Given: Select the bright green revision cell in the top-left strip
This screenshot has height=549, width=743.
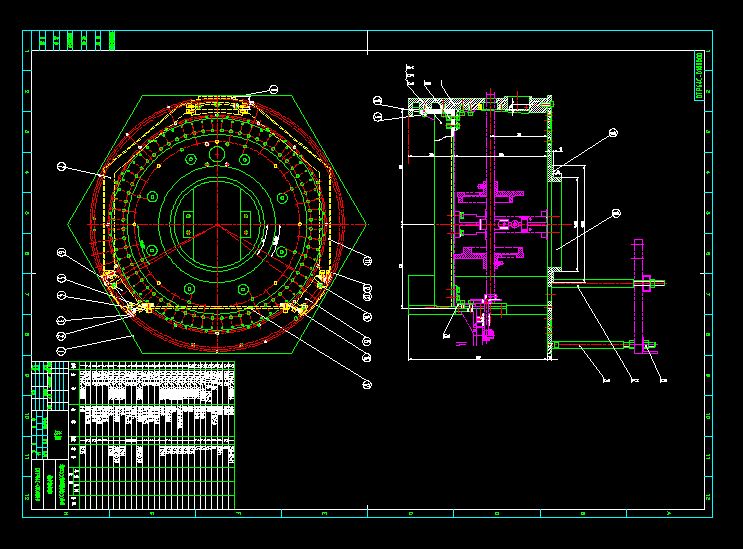Looking at the screenshot, I should click(x=112, y=41).
